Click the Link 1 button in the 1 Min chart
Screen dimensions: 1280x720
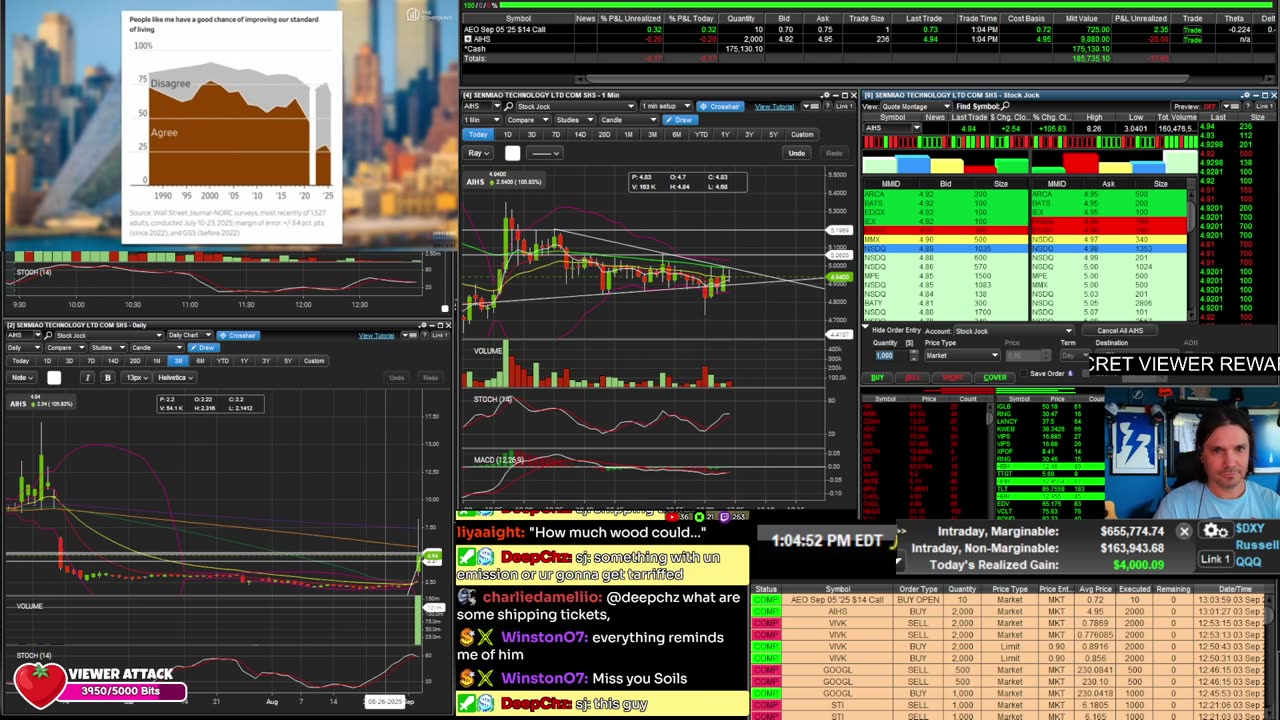pos(843,106)
